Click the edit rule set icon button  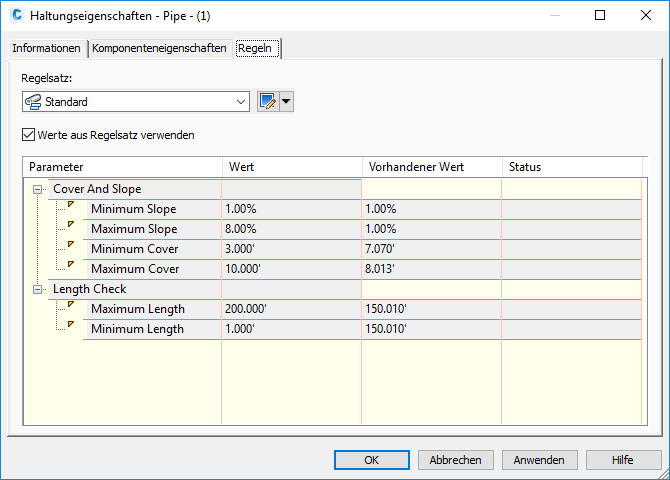pos(267,101)
